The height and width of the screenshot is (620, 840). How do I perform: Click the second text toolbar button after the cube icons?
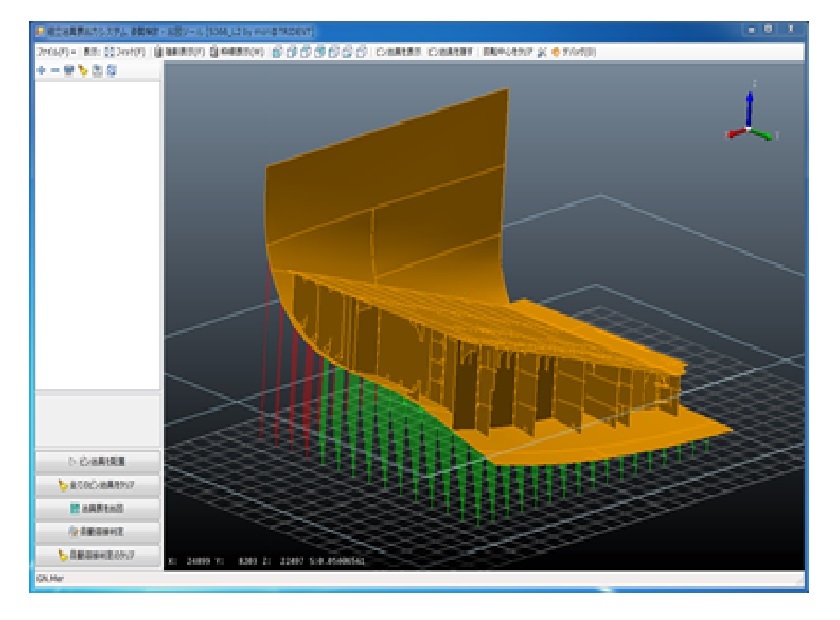(451, 52)
